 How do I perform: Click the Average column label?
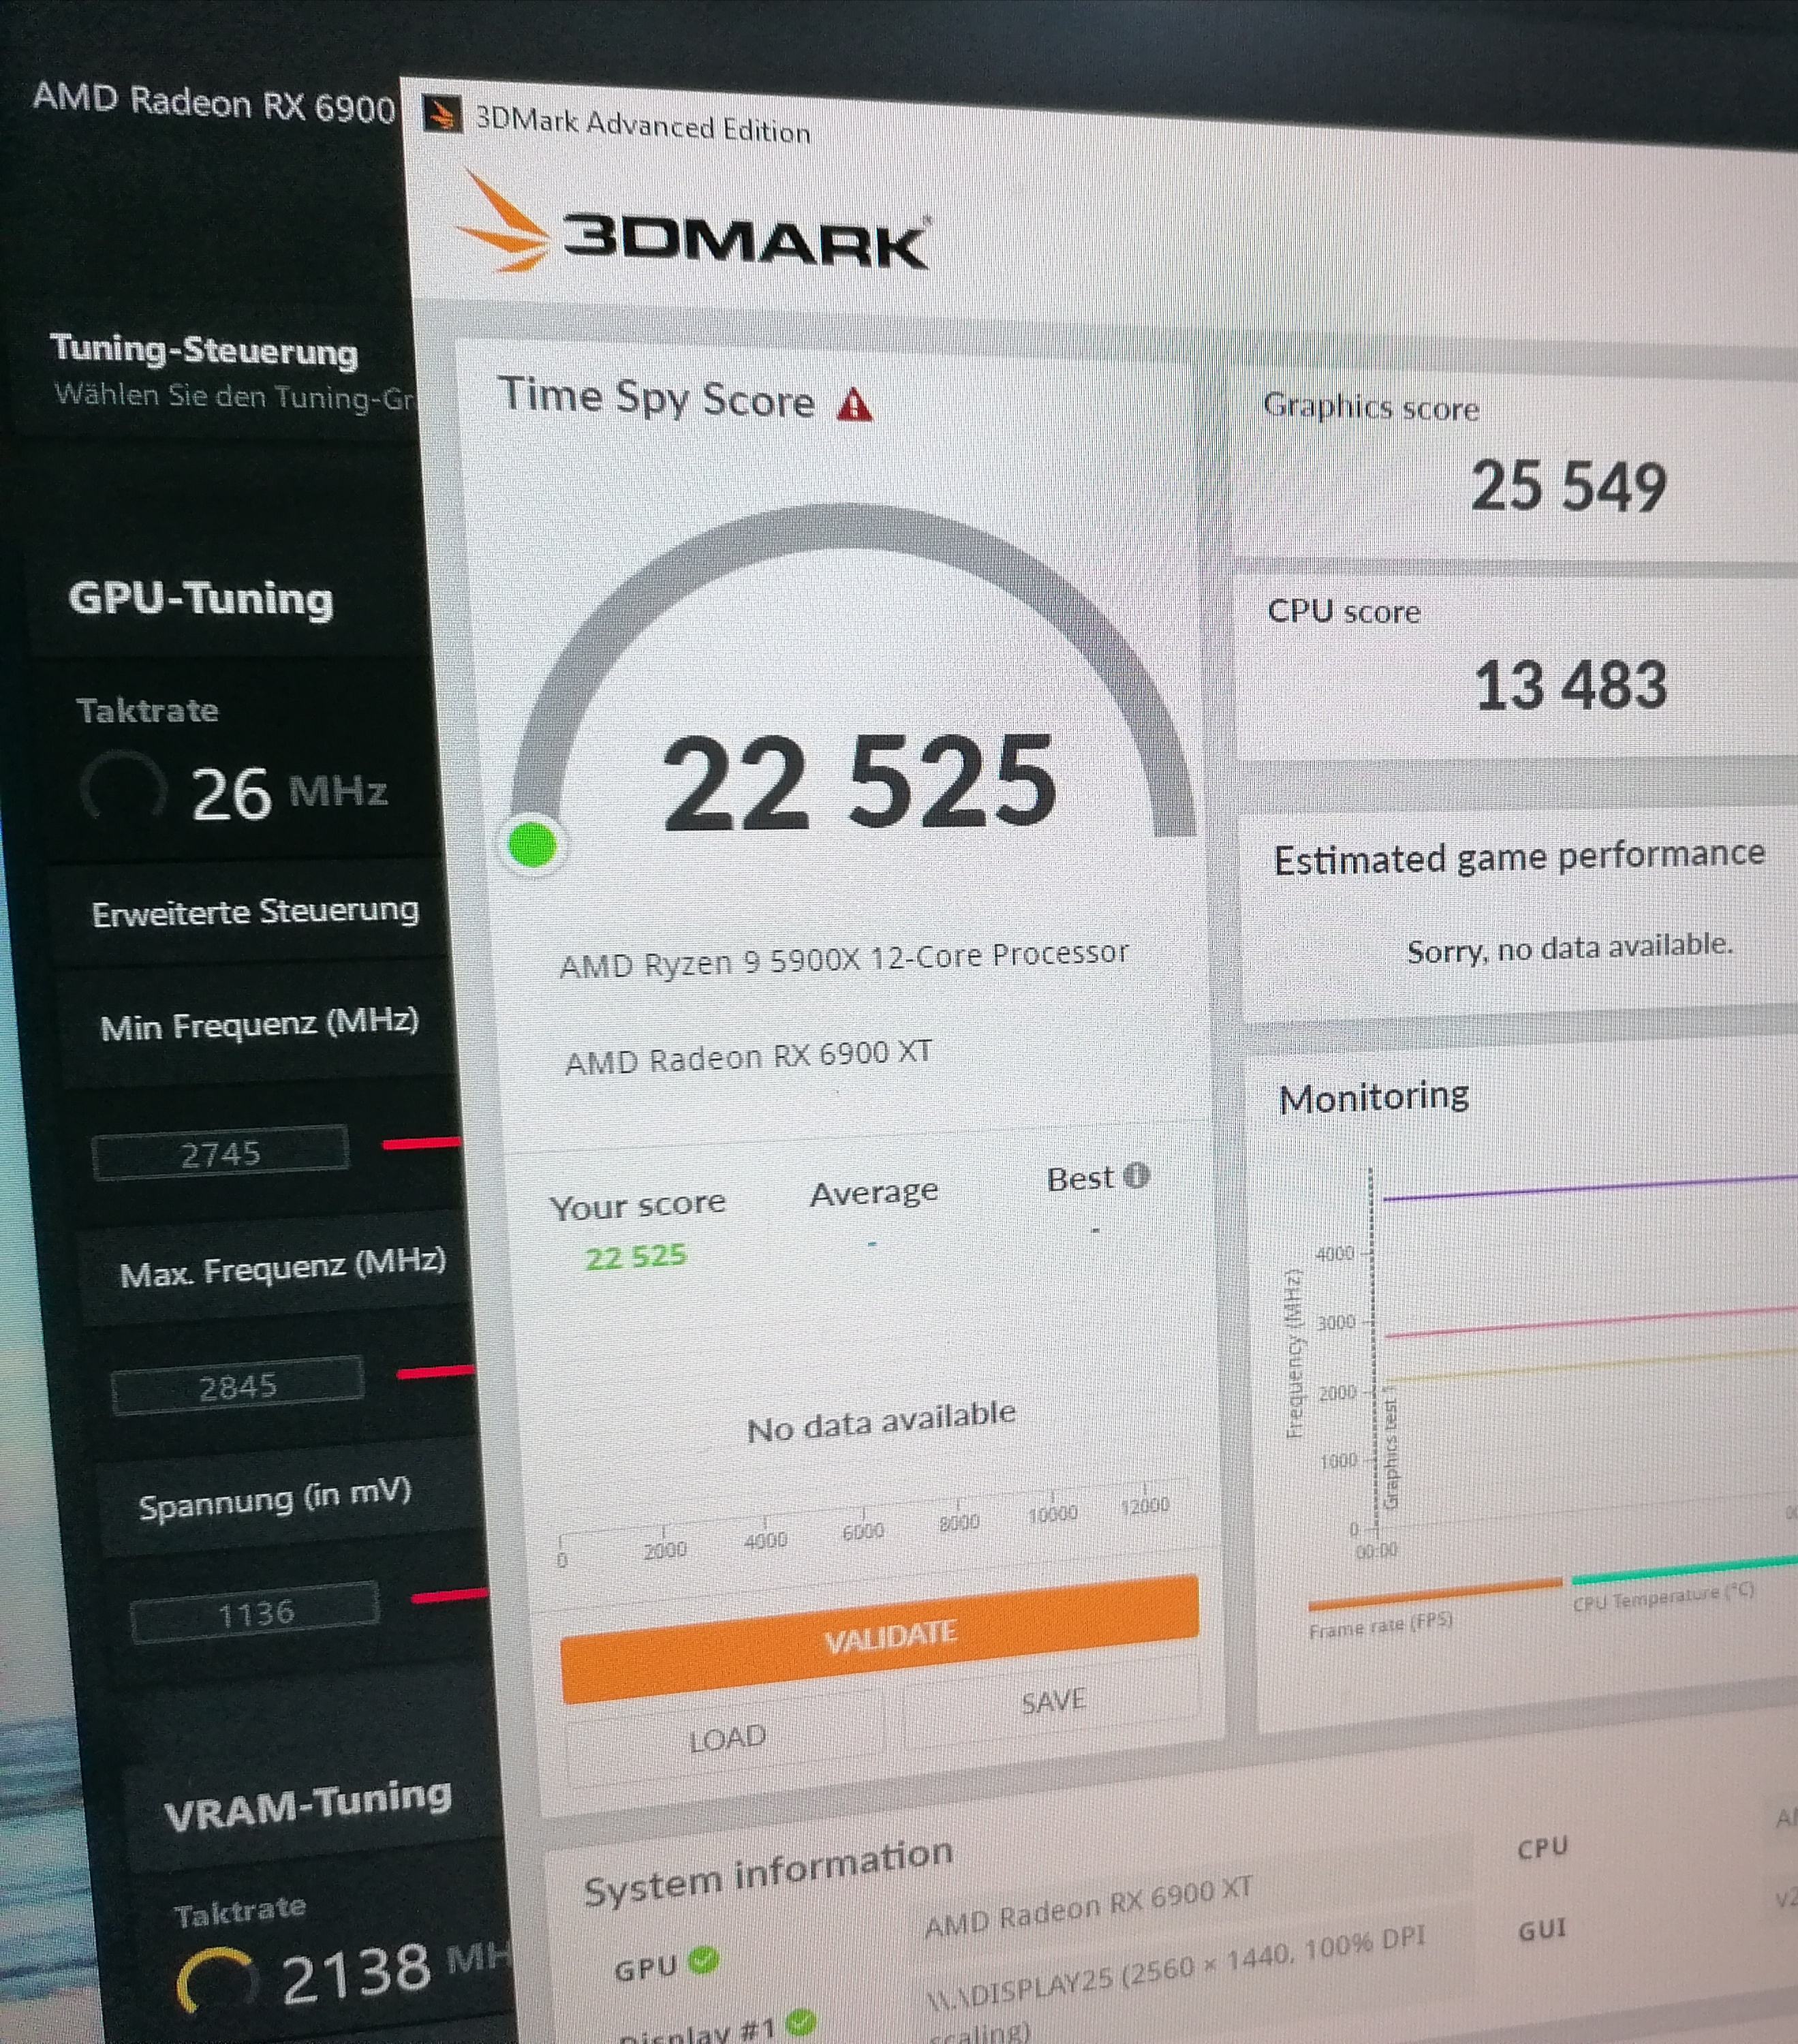pyautogui.click(x=873, y=1192)
